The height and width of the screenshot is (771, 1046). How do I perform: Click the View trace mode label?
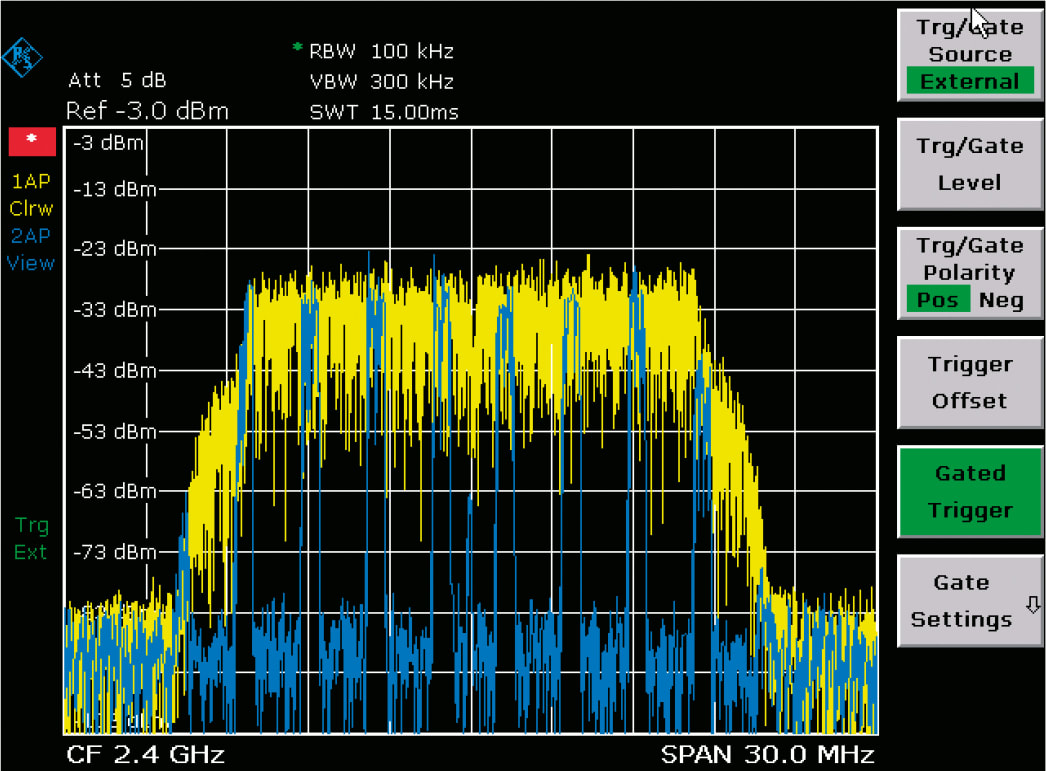(x=31, y=263)
